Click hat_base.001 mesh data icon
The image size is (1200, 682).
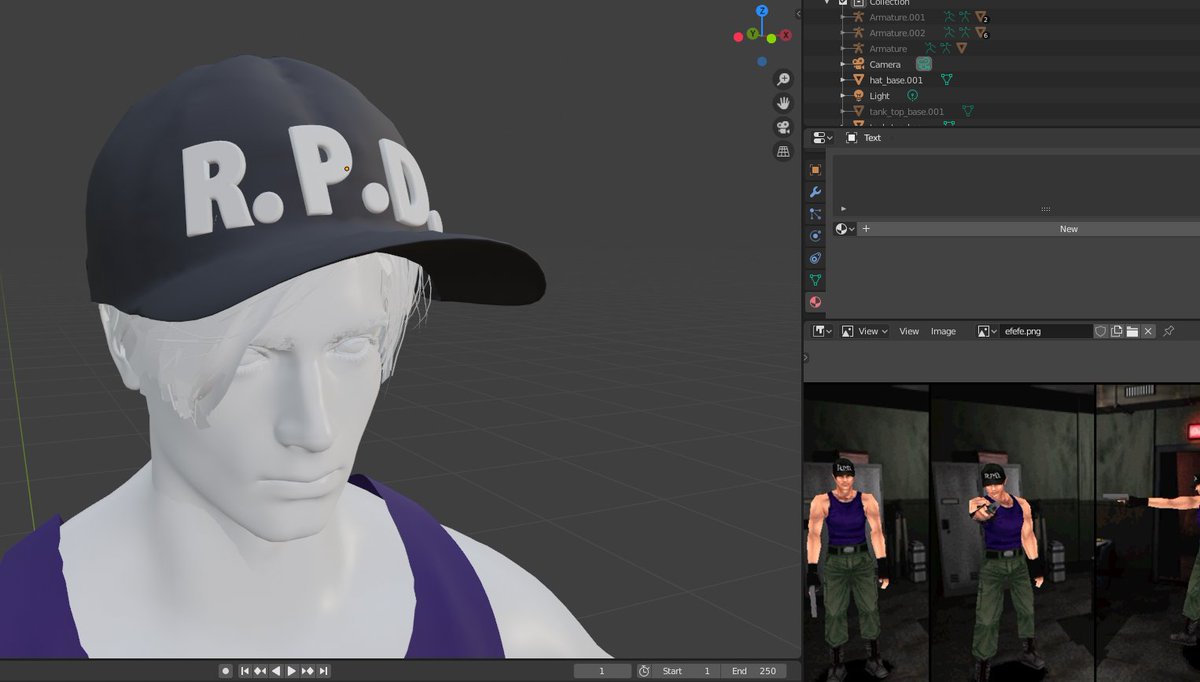[946, 80]
